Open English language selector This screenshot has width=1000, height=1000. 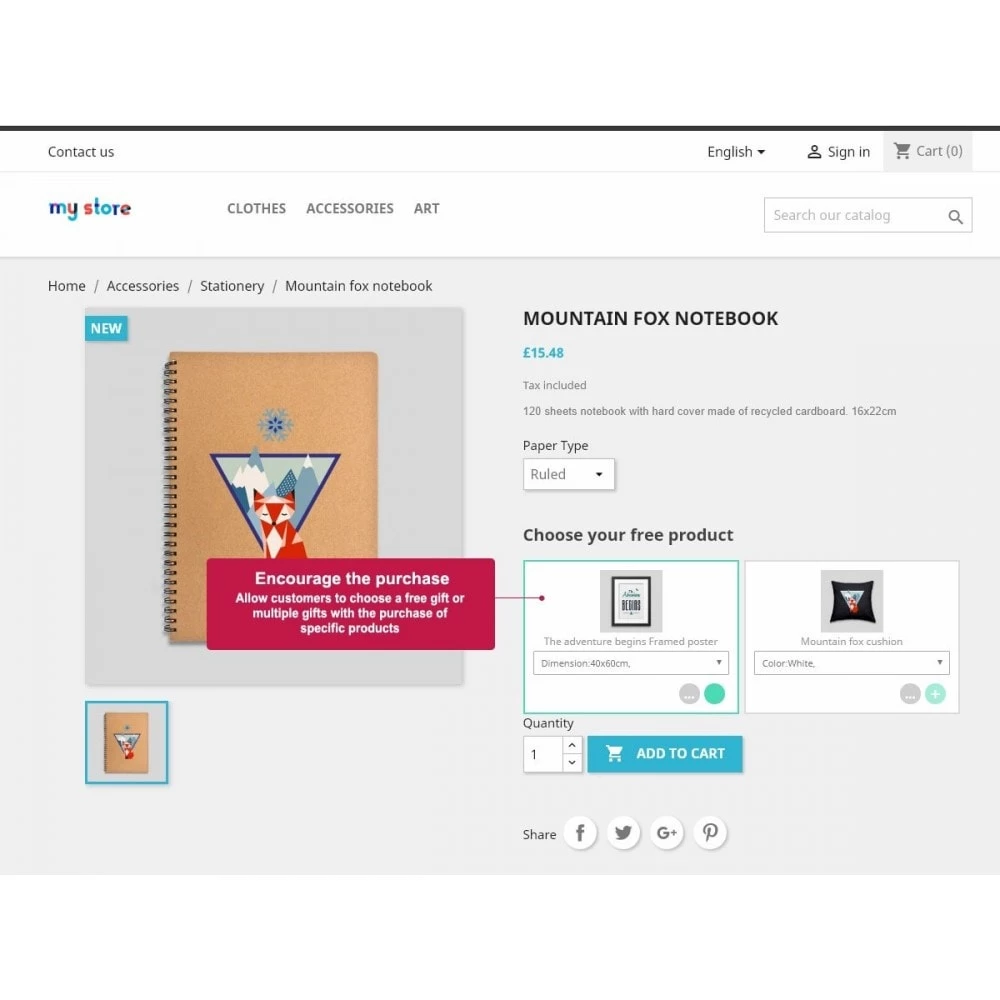pyautogui.click(x=736, y=152)
